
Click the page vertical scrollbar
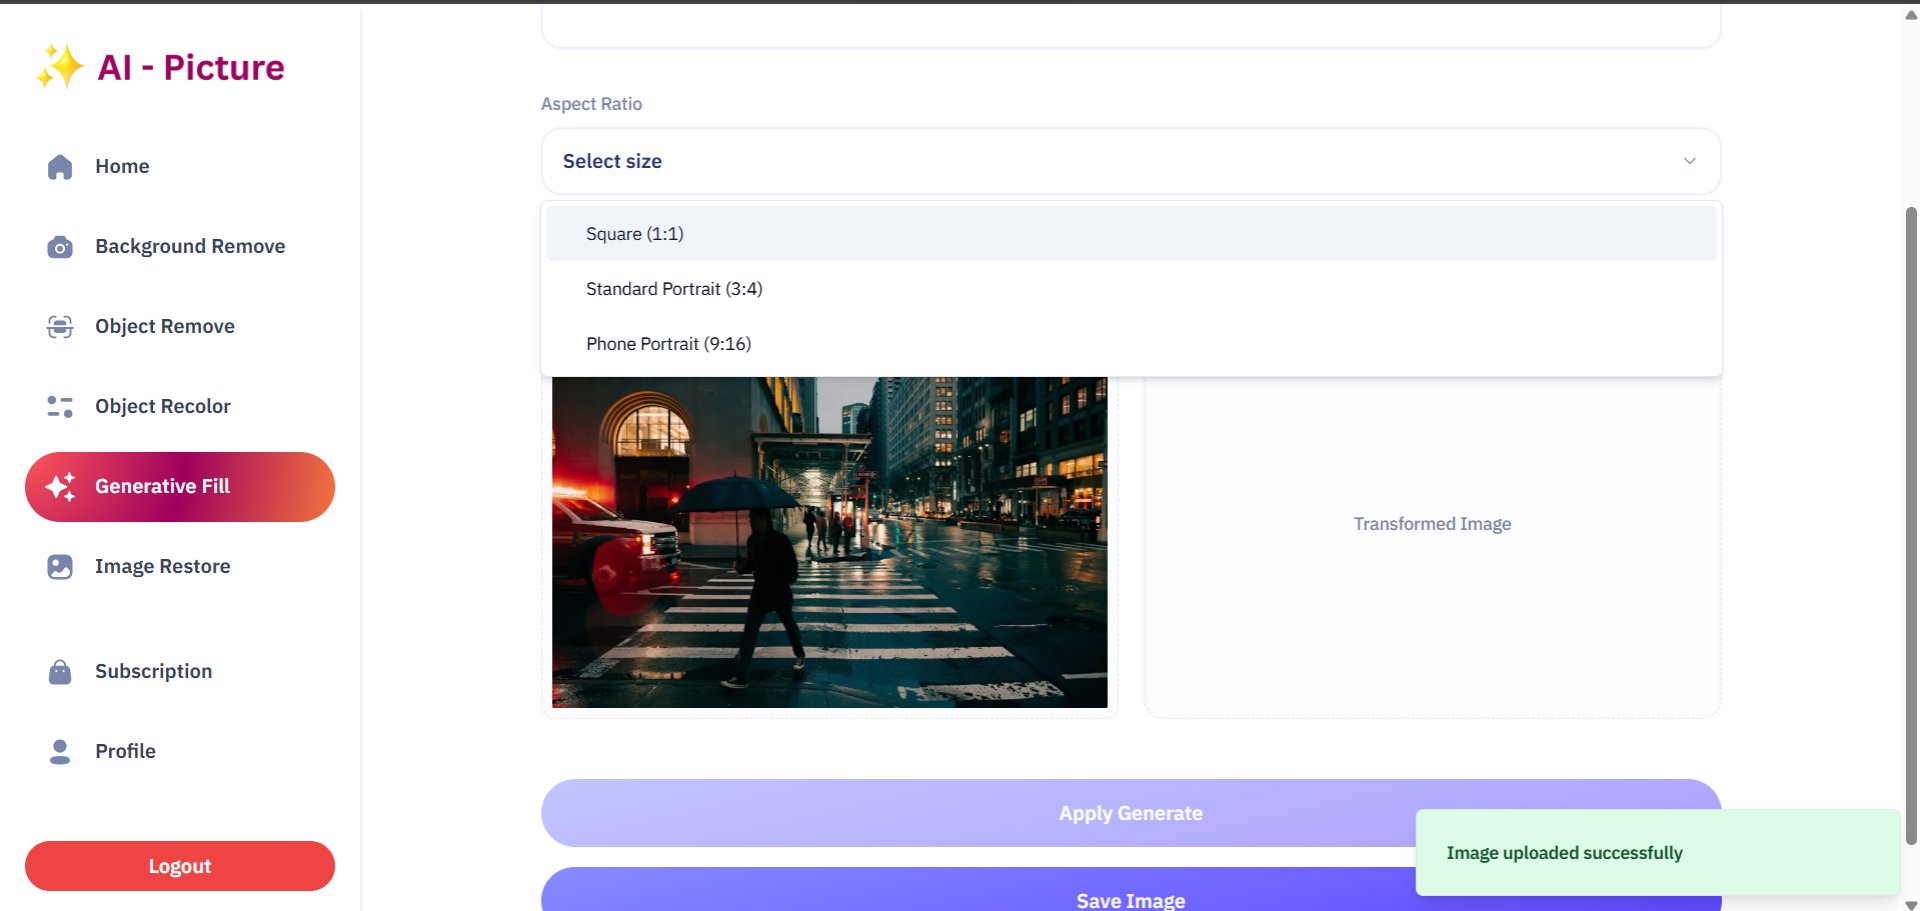point(1911,525)
